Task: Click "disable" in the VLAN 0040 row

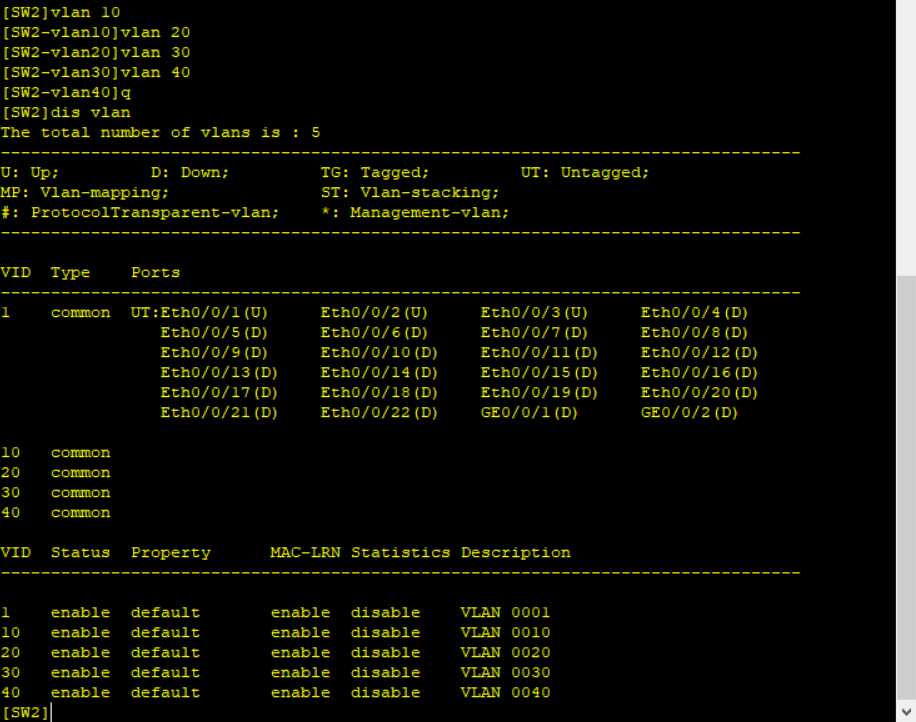Action: [386, 693]
